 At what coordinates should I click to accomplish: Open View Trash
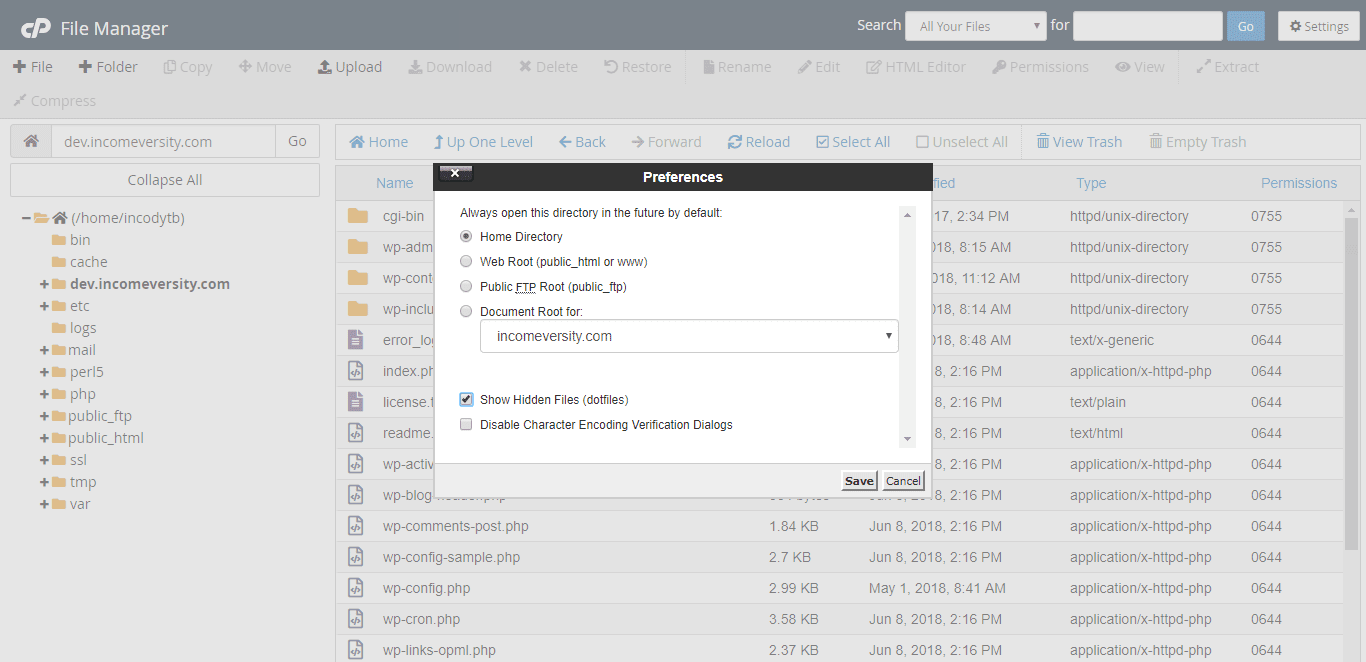click(1043, 142)
